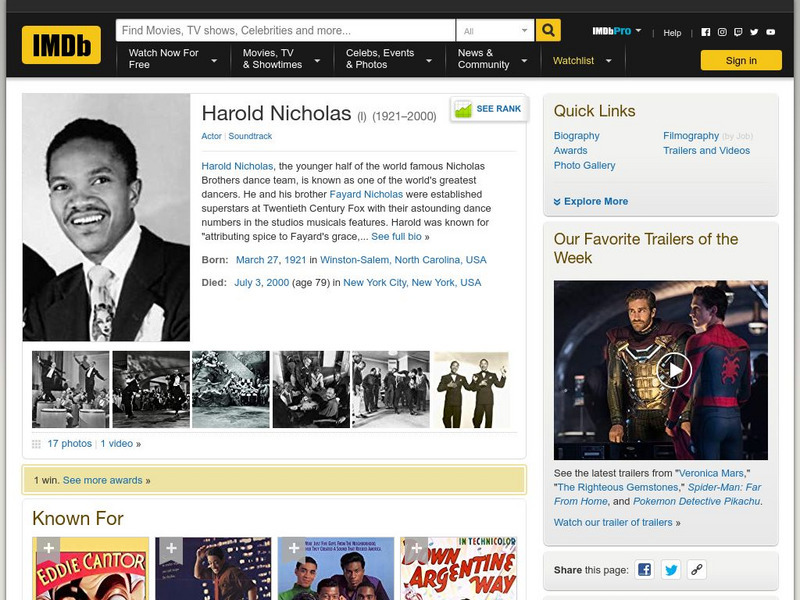Share this page on Twitter

(671, 569)
